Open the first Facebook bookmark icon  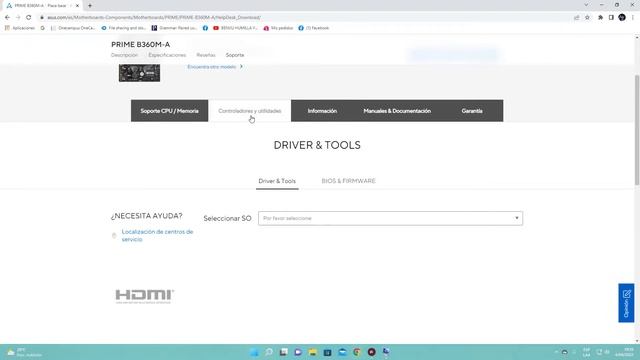[205, 28]
